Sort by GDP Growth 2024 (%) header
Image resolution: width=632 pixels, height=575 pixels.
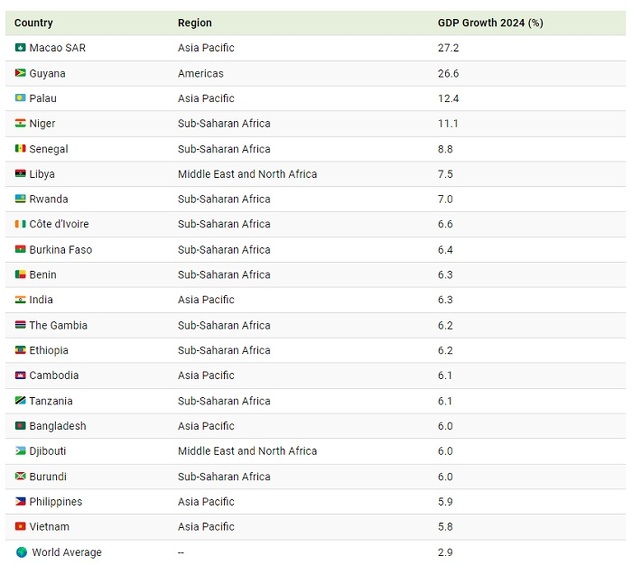click(x=490, y=23)
